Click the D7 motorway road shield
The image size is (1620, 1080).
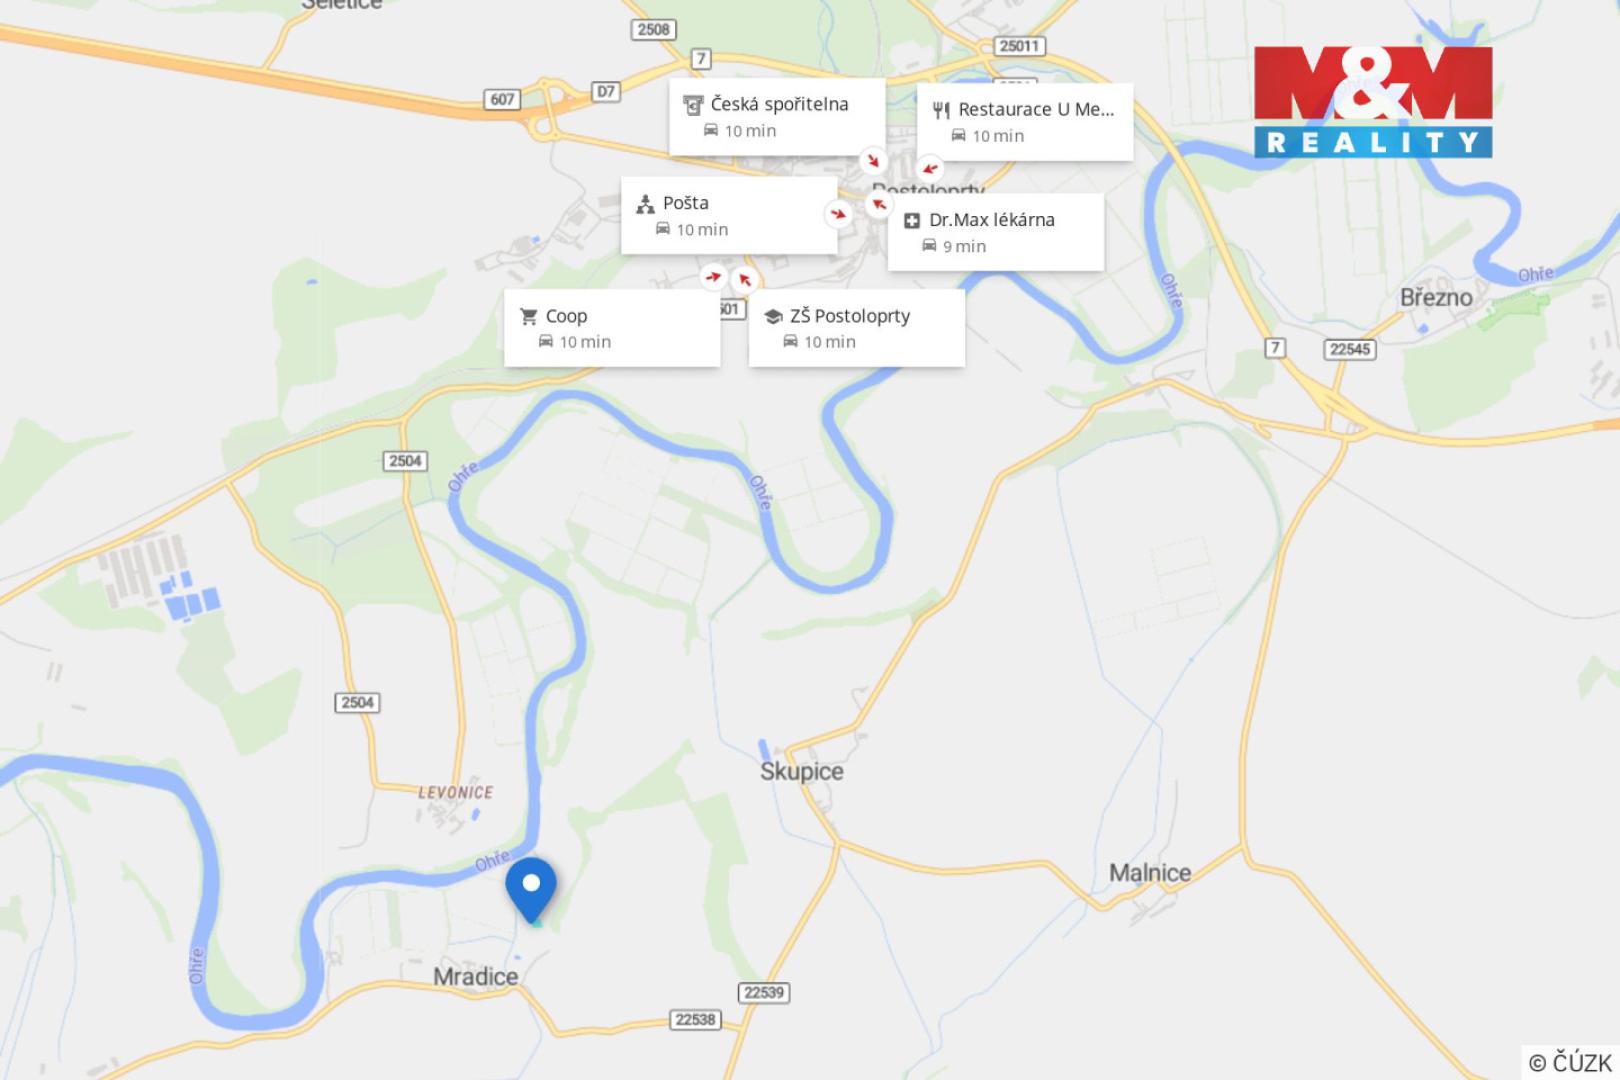point(606,92)
